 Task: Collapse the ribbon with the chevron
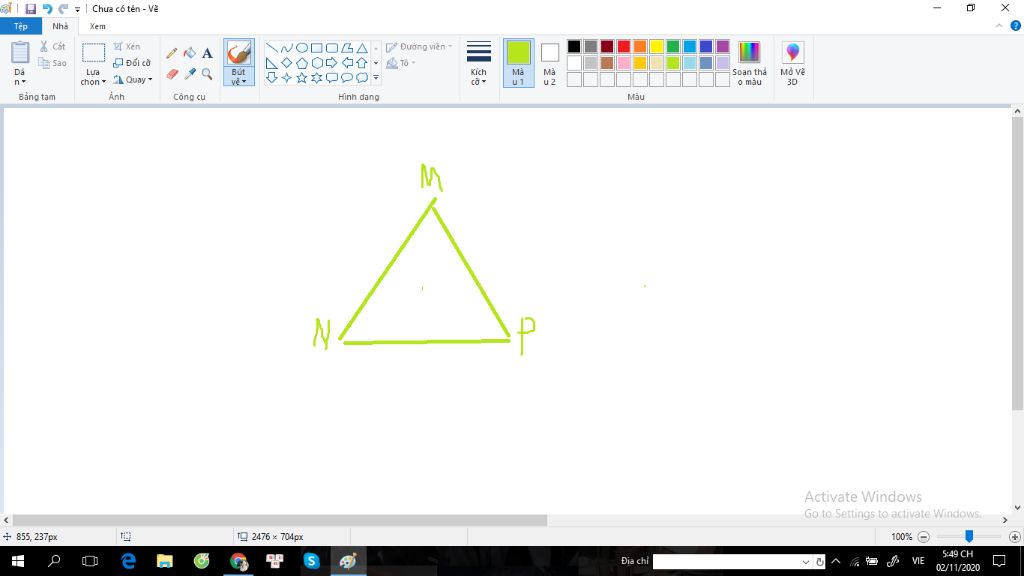pyautogui.click(x=999, y=26)
